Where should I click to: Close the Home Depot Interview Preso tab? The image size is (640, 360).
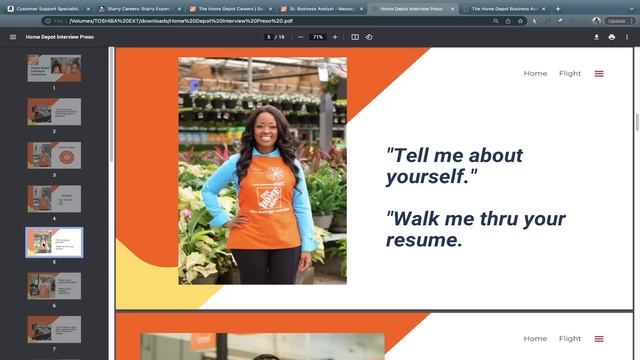[x=452, y=9]
